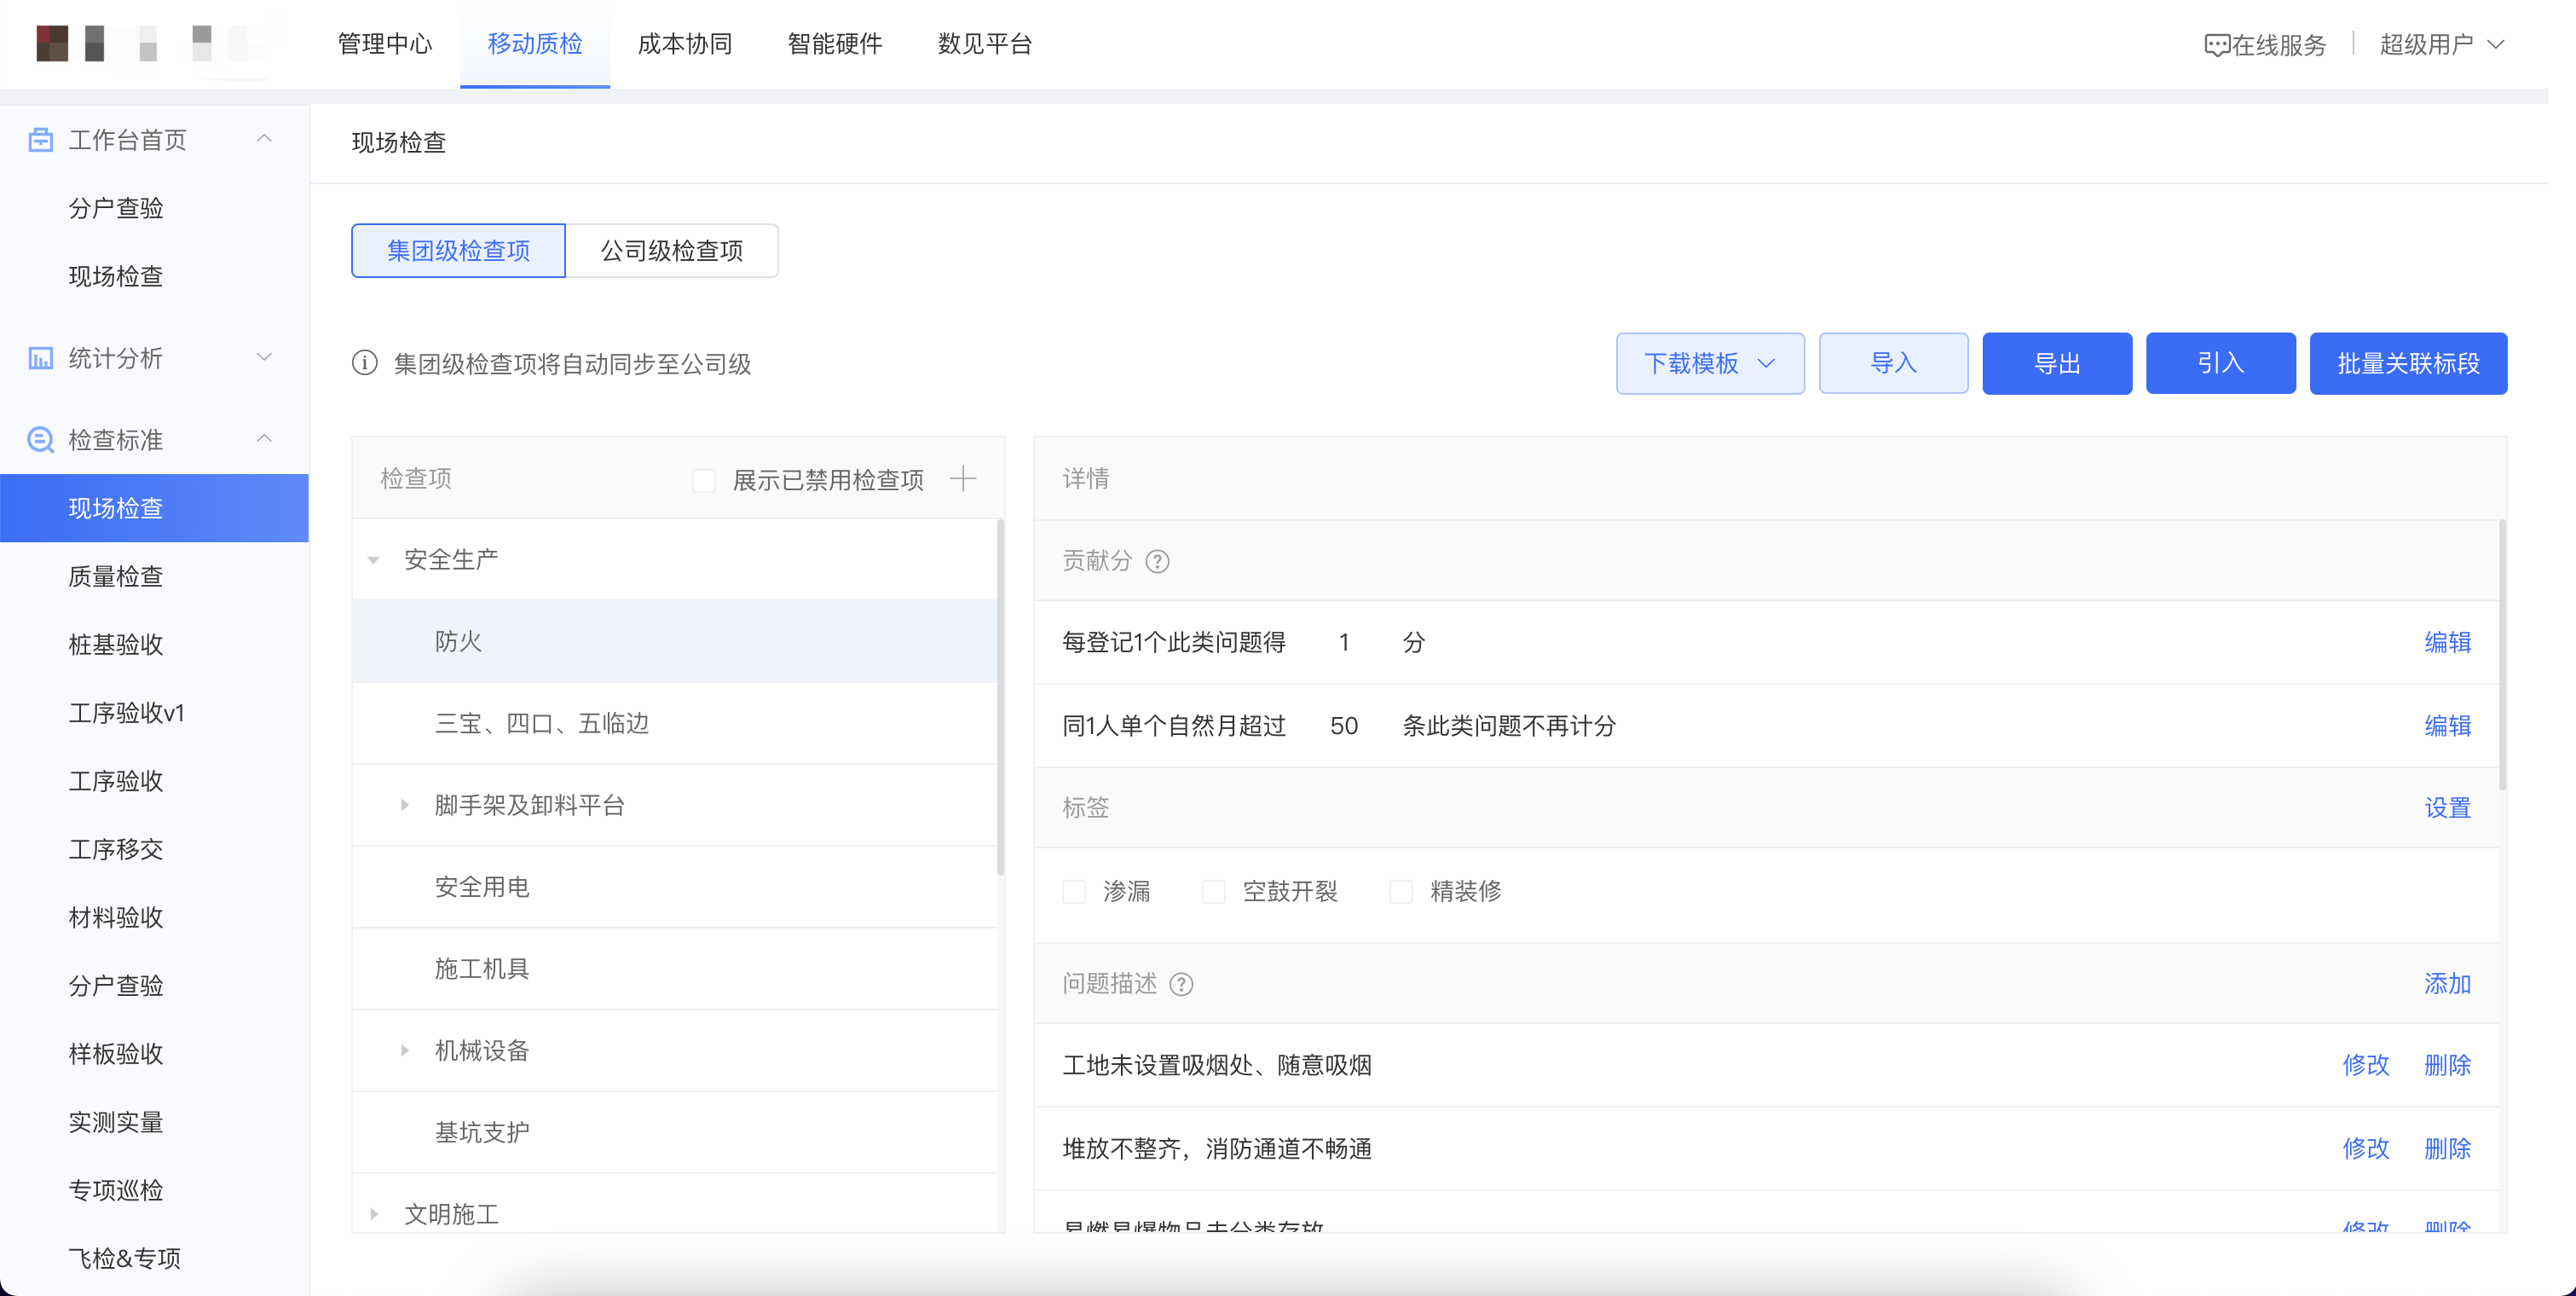Open the 智能硬件 top menu

click(835, 44)
